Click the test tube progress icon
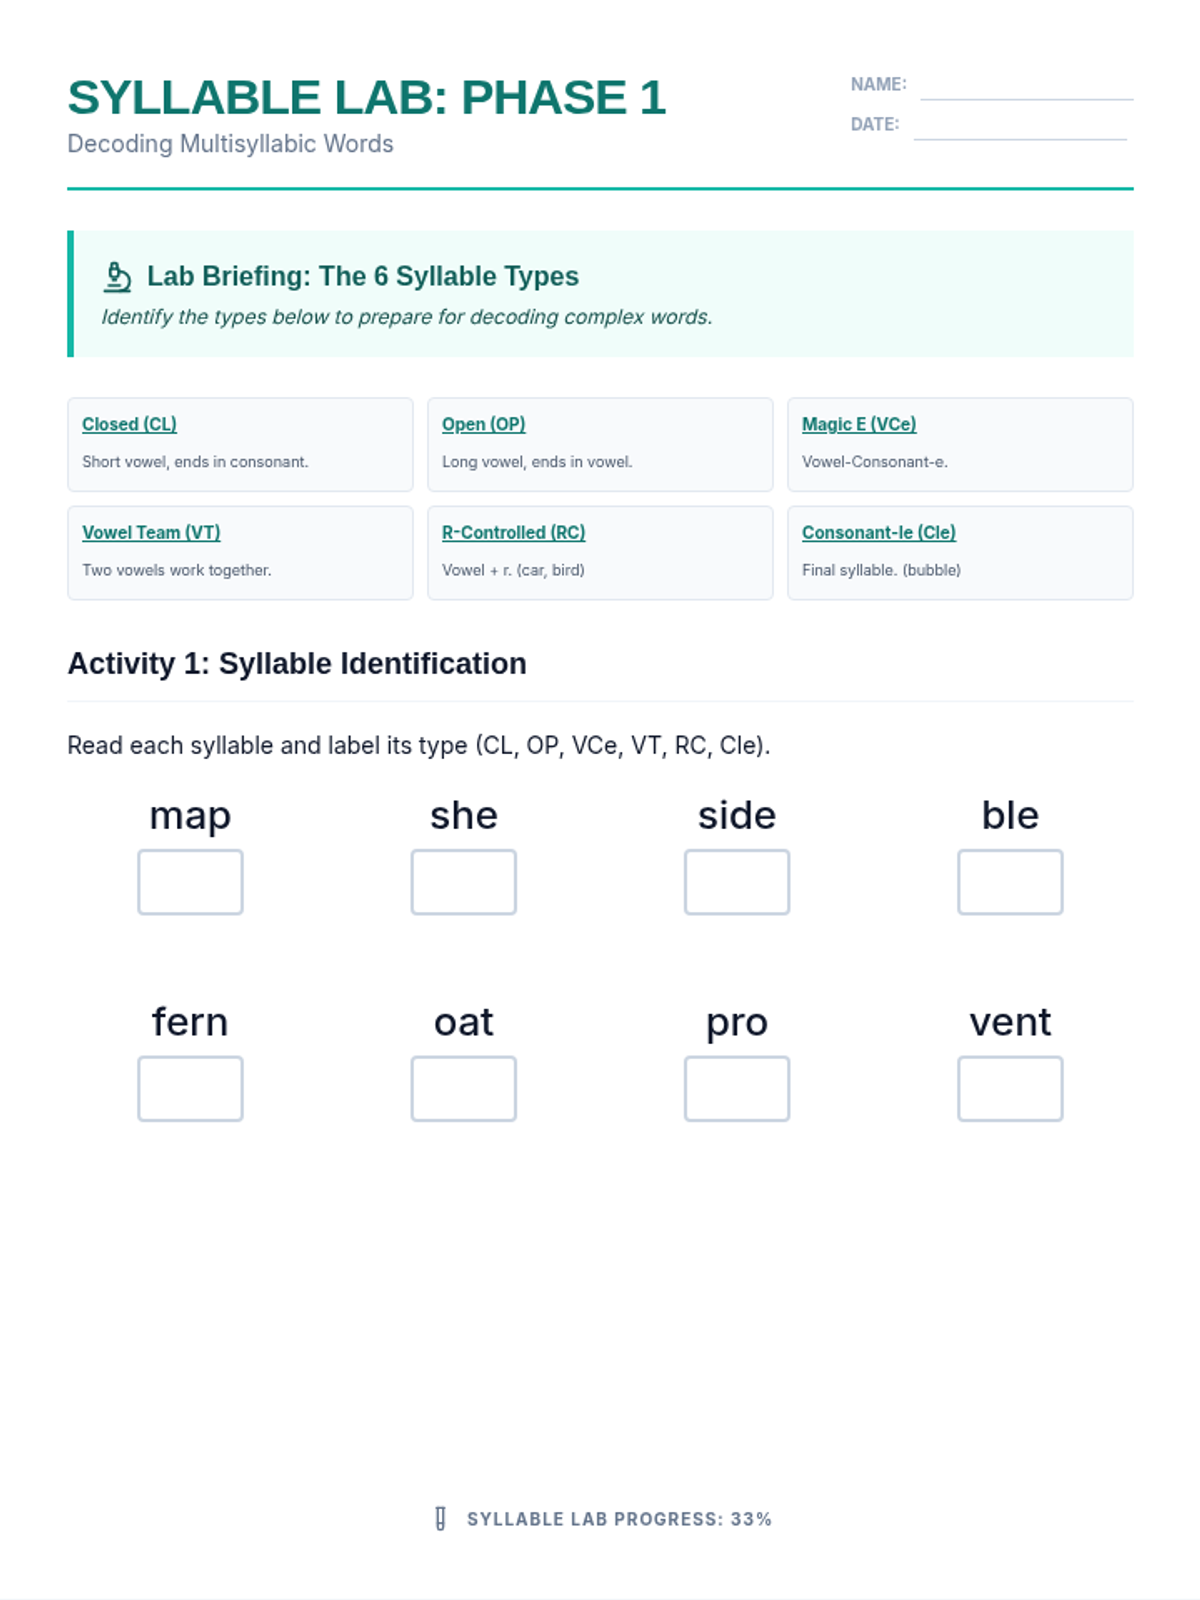The height and width of the screenshot is (1600, 1200). pyautogui.click(x=440, y=1519)
